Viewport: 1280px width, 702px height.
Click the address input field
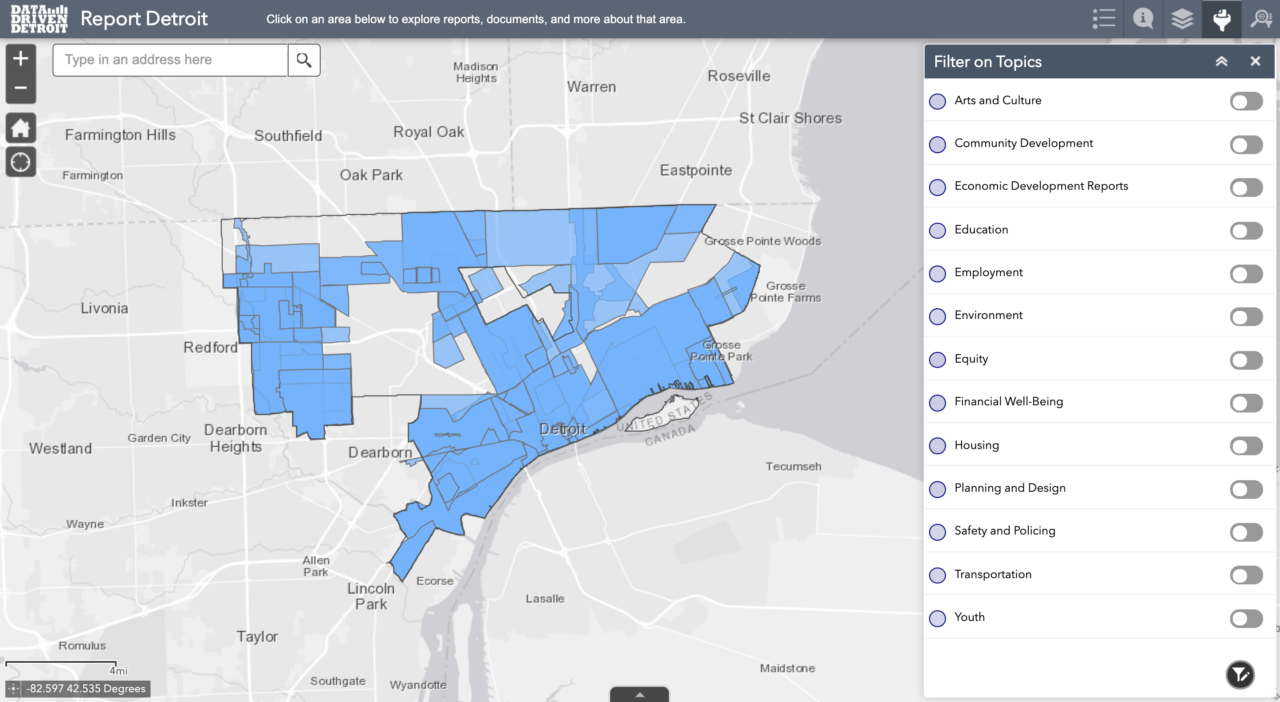[x=170, y=60]
